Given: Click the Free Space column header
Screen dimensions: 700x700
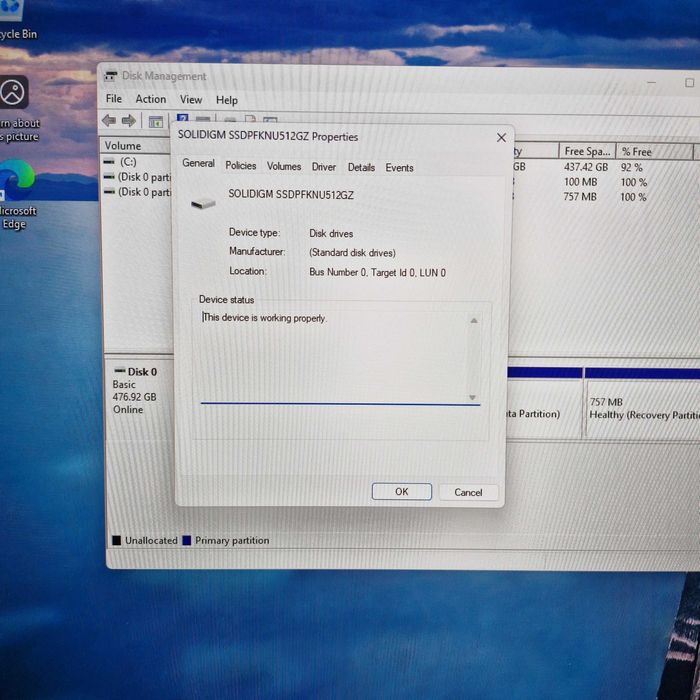Looking at the screenshot, I should (587, 151).
